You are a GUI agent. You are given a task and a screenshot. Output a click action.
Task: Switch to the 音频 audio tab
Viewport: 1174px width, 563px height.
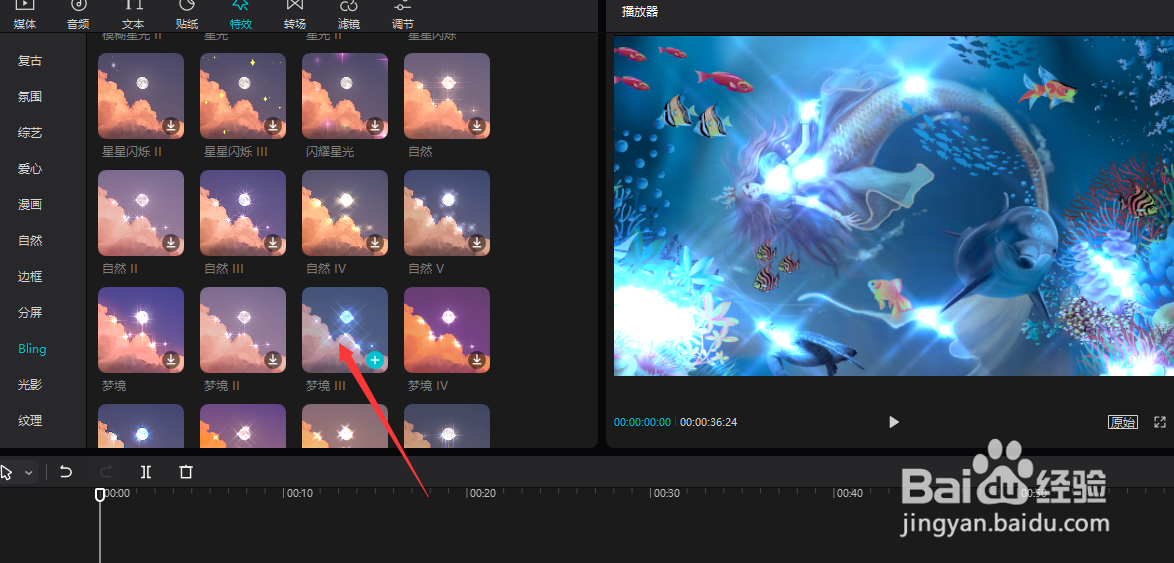(78, 15)
